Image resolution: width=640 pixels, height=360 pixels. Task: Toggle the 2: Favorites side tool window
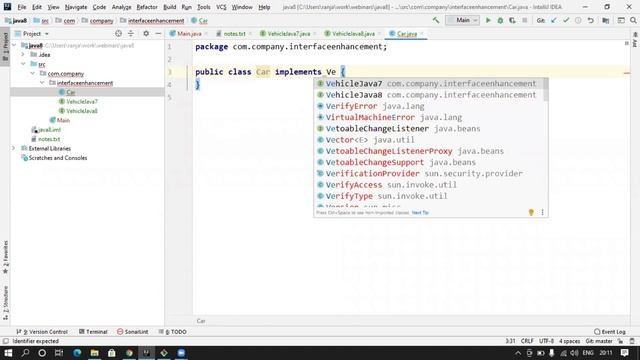5,257
